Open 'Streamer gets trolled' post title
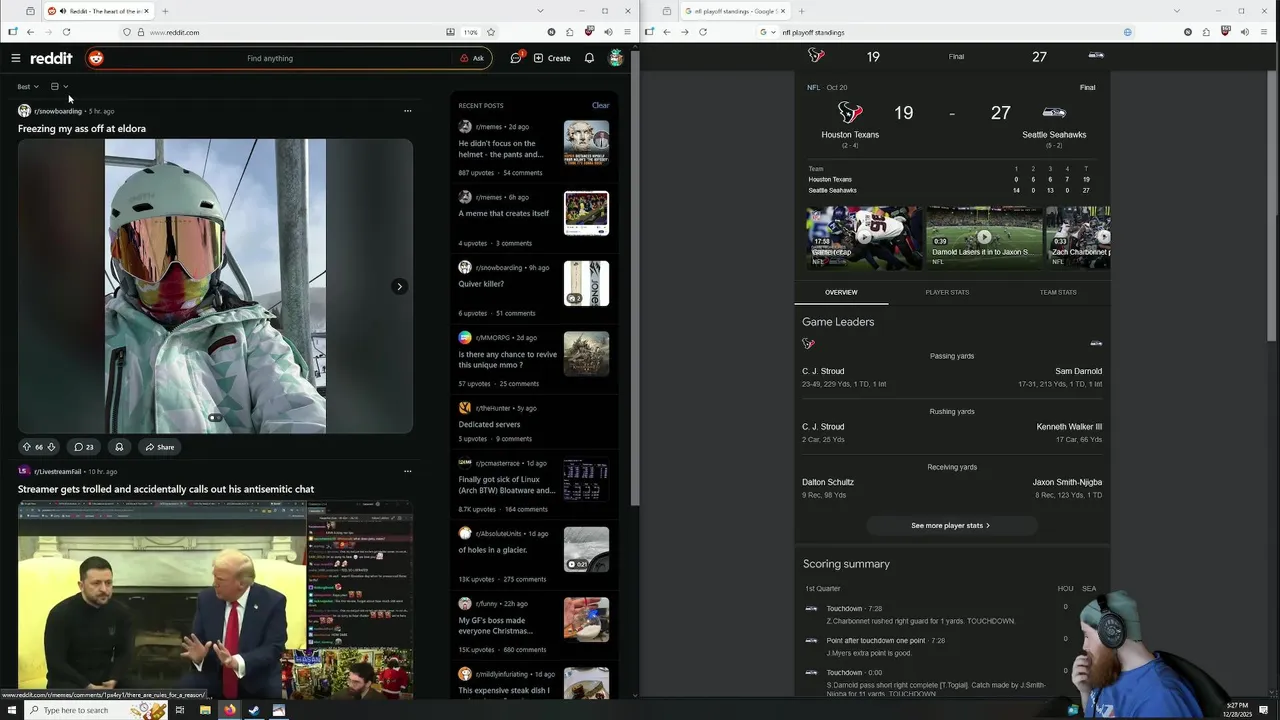 point(166,489)
